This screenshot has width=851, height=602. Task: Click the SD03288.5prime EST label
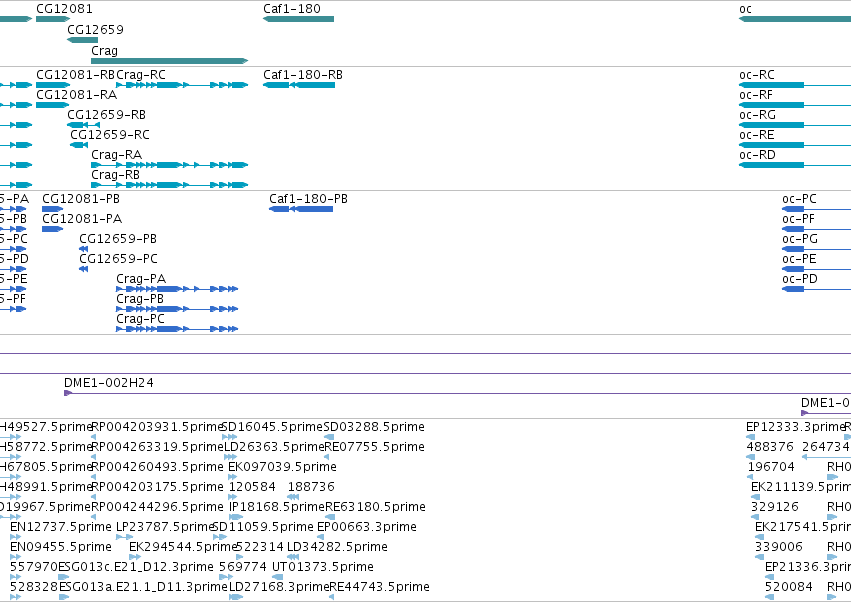(374, 427)
